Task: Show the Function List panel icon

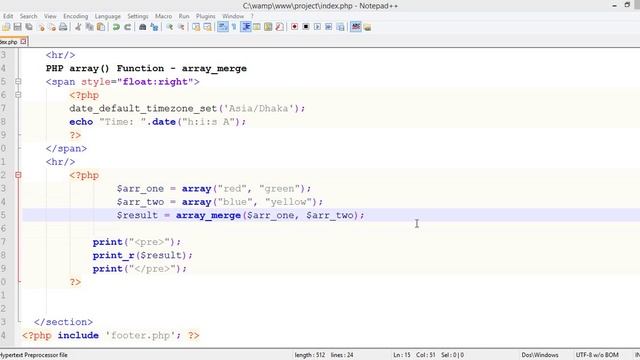Action: 280,27
